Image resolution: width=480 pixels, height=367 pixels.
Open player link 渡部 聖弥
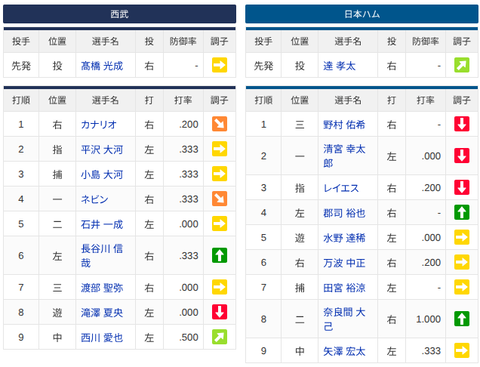coord(102,288)
